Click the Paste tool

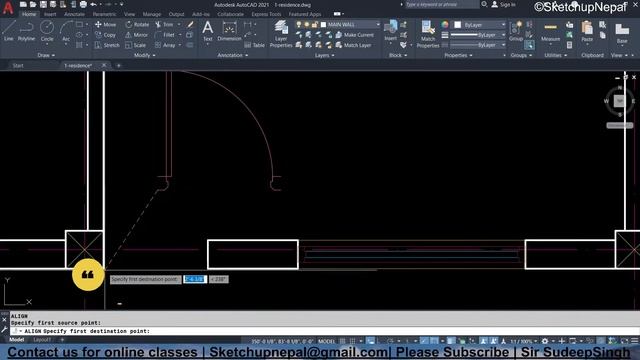587,31
